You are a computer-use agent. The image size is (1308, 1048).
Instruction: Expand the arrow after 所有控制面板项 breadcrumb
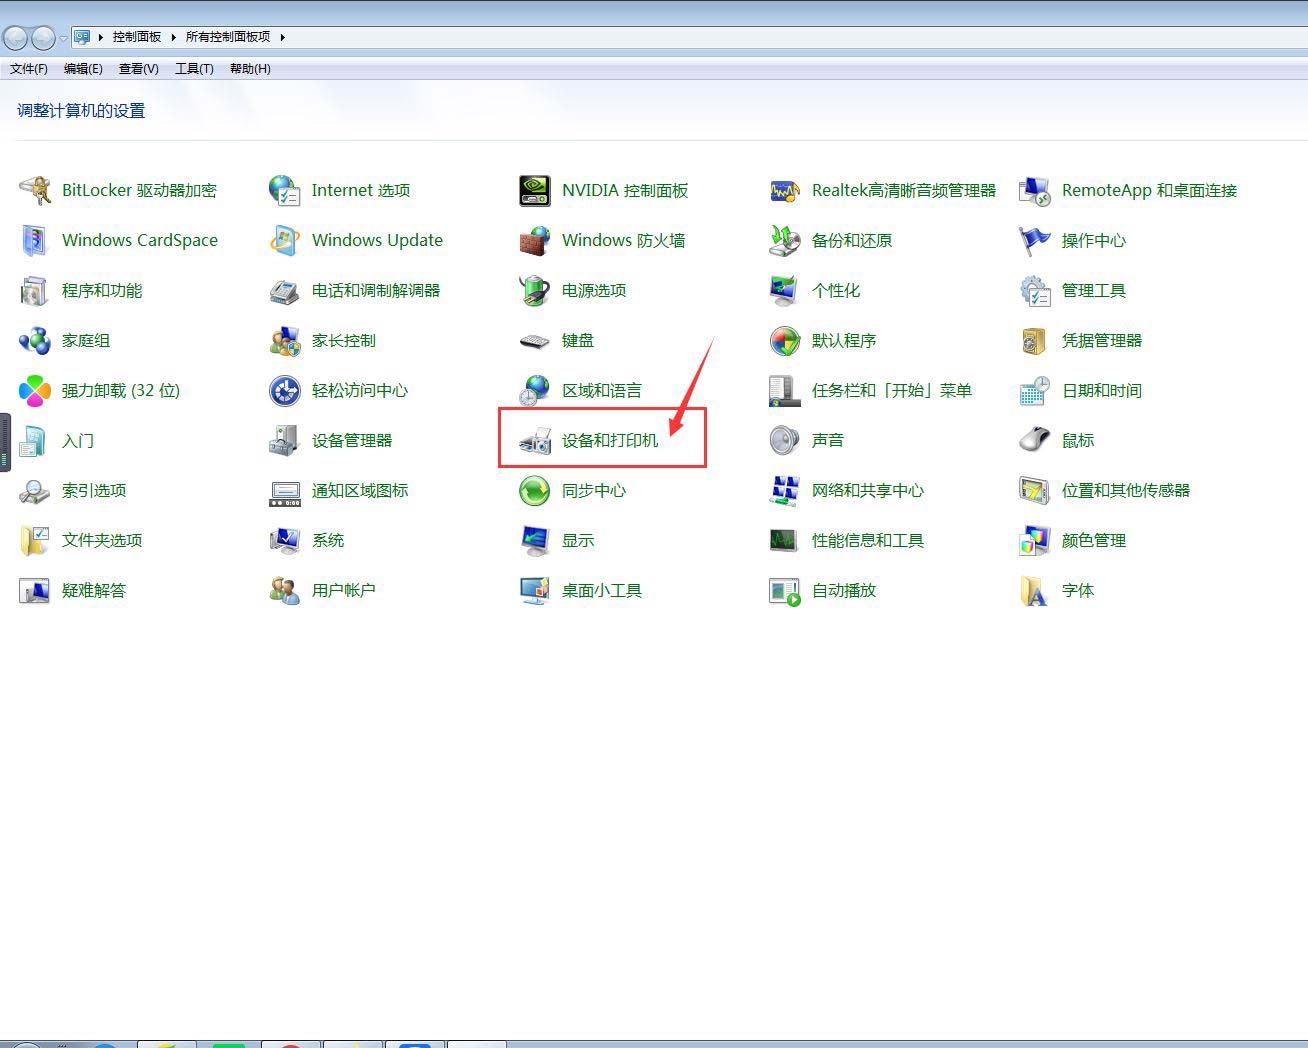point(283,37)
